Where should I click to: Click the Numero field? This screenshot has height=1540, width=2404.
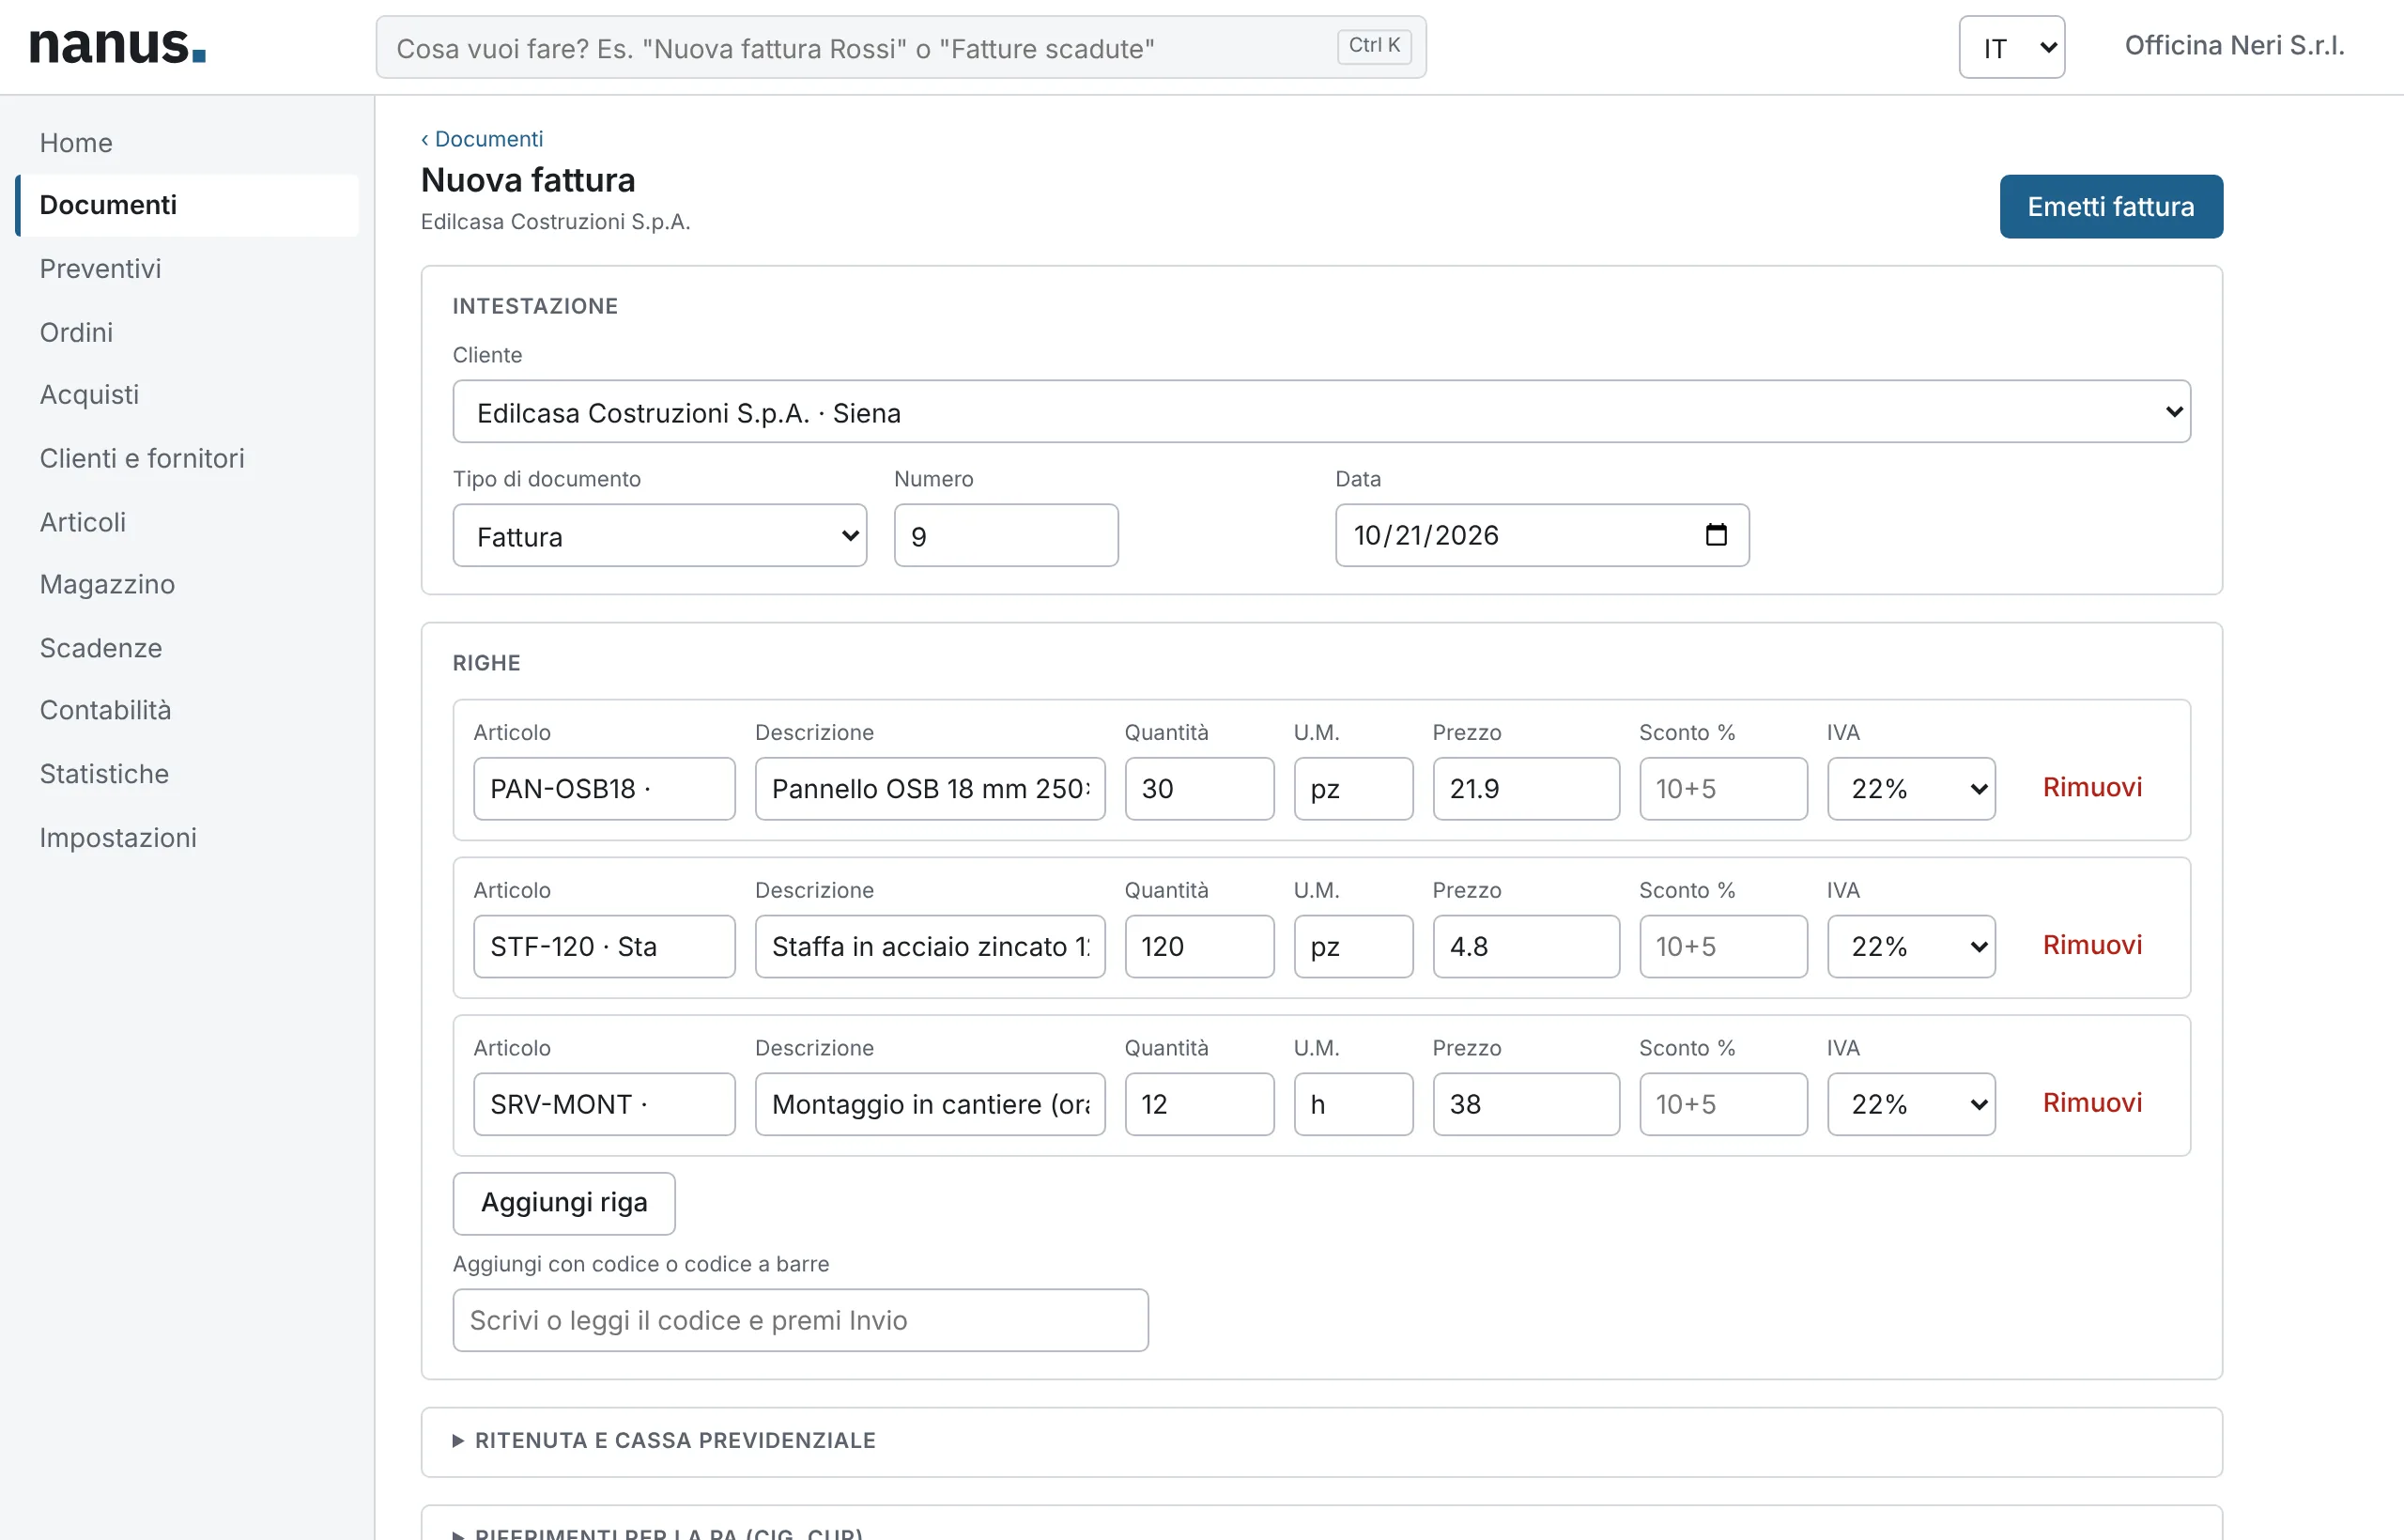coord(1006,536)
